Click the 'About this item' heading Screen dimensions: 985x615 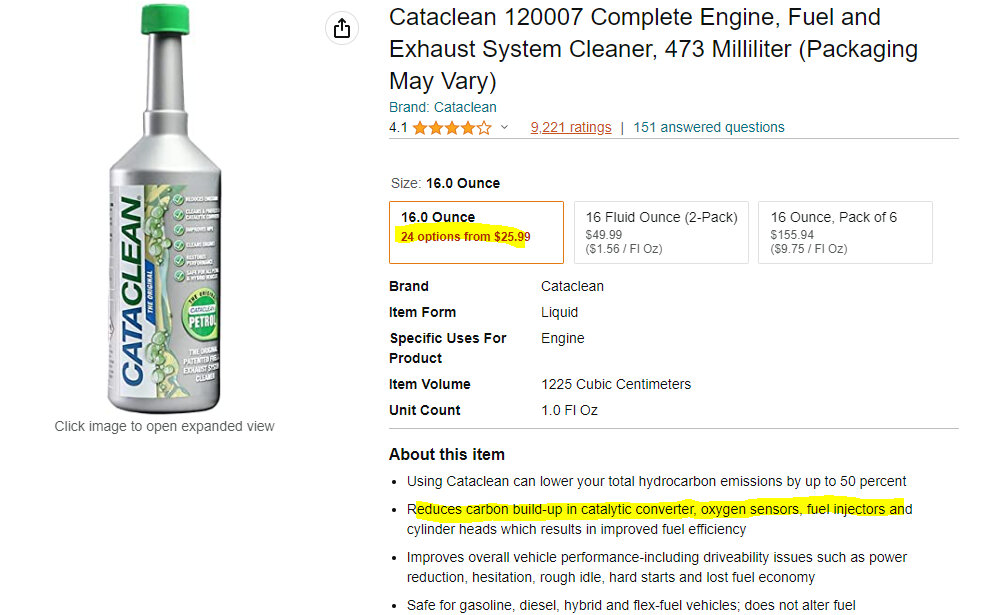coord(446,454)
